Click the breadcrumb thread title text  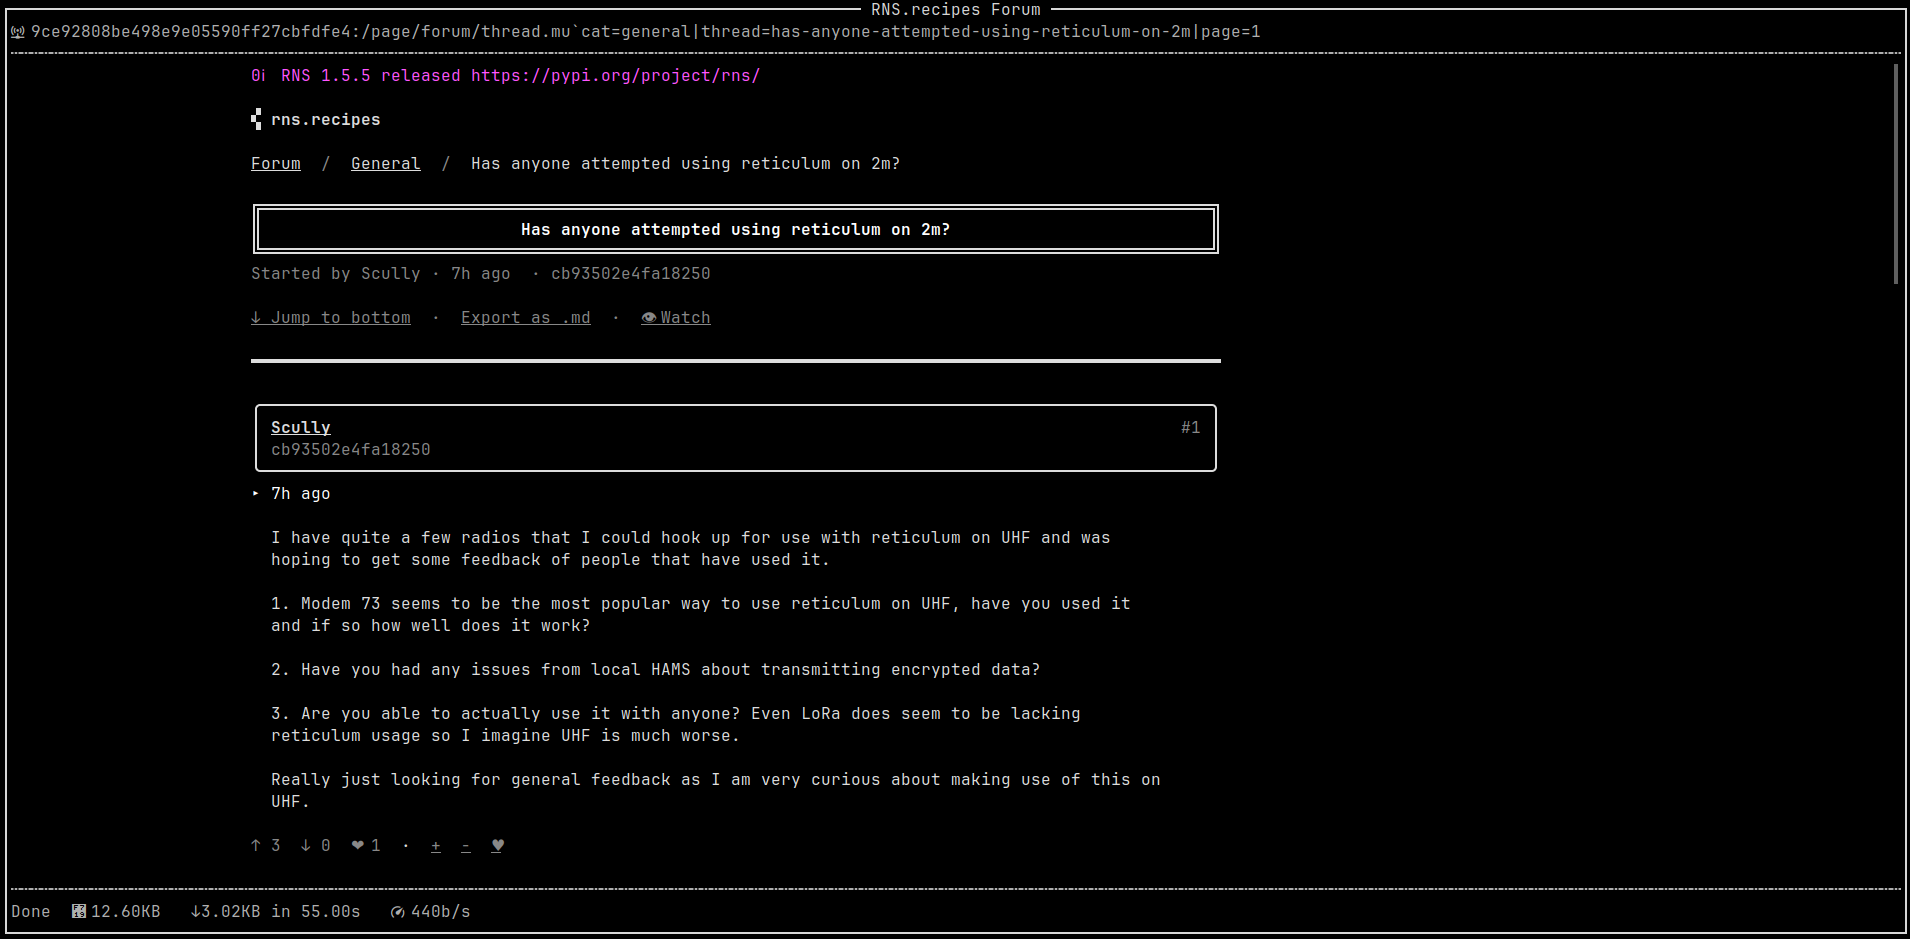pyautogui.click(x=686, y=164)
